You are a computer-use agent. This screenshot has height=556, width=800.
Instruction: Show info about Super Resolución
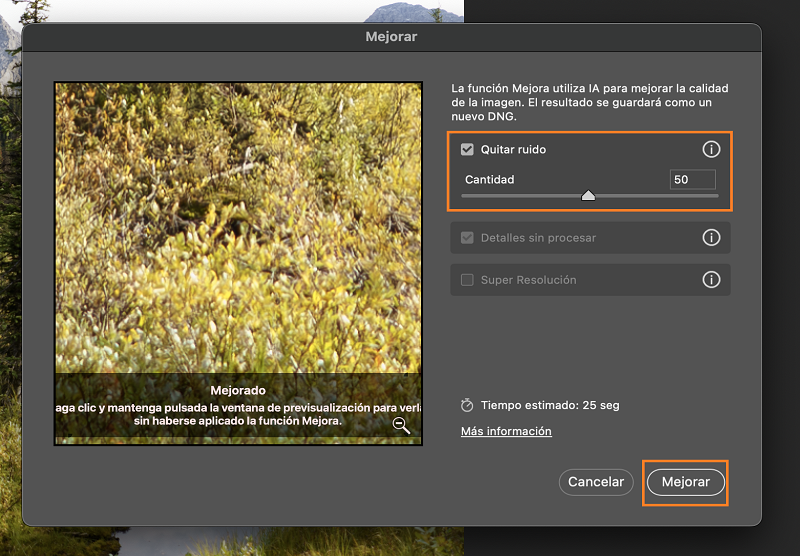[x=711, y=280]
